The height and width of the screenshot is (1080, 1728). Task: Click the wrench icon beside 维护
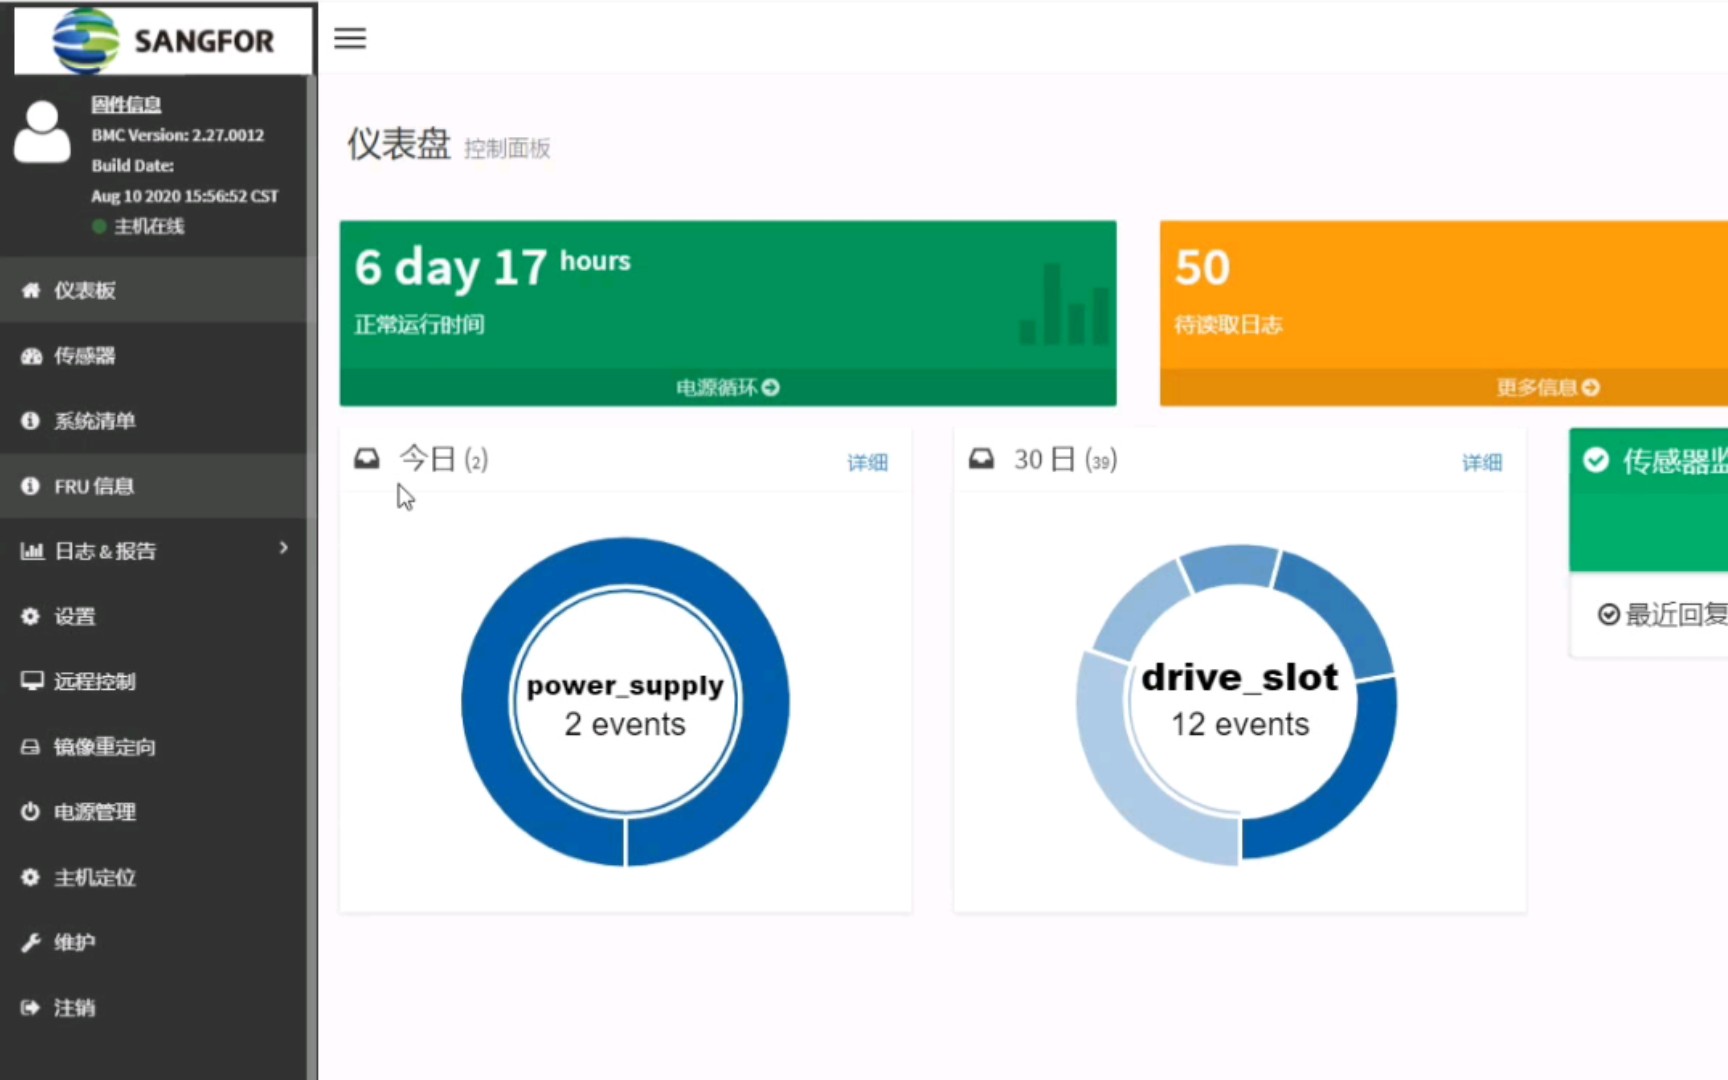[31, 942]
